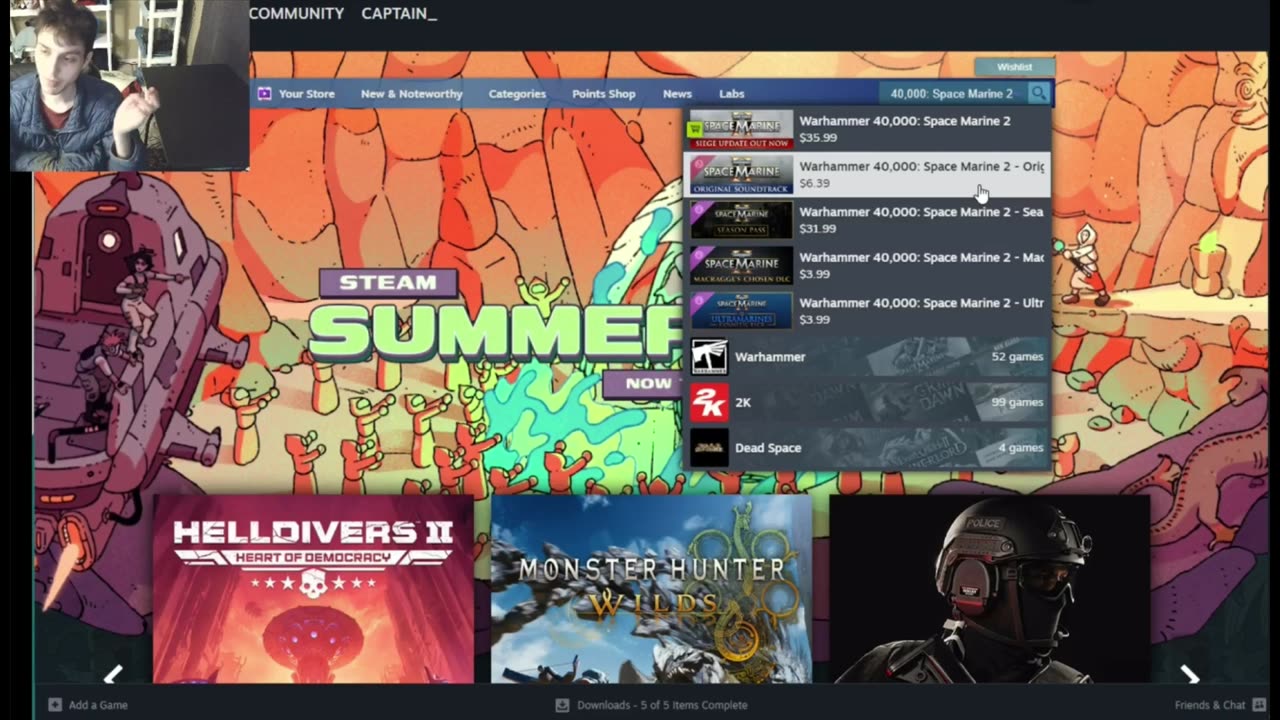Click the Steam Summer sale banner title
The height and width of the screenshot is (720, 1280).
495,315
